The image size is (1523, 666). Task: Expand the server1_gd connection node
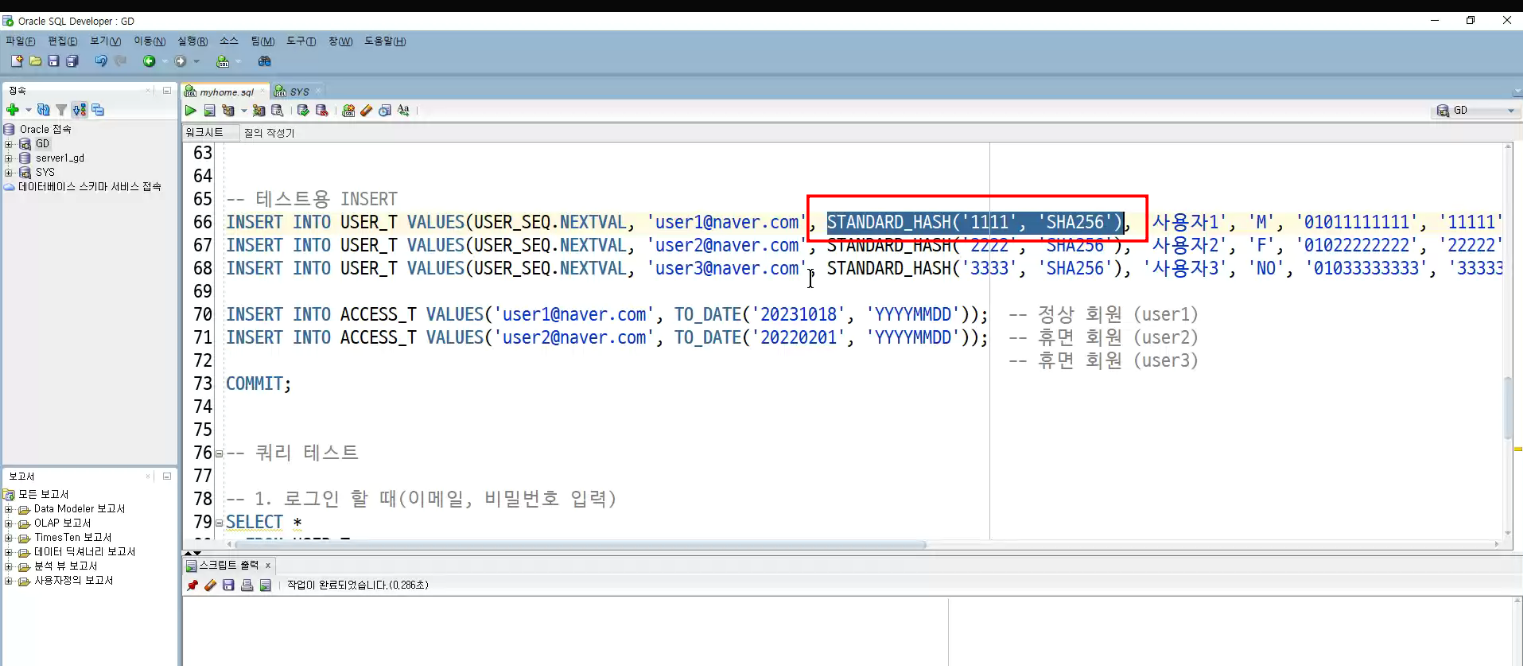[8, 158]
